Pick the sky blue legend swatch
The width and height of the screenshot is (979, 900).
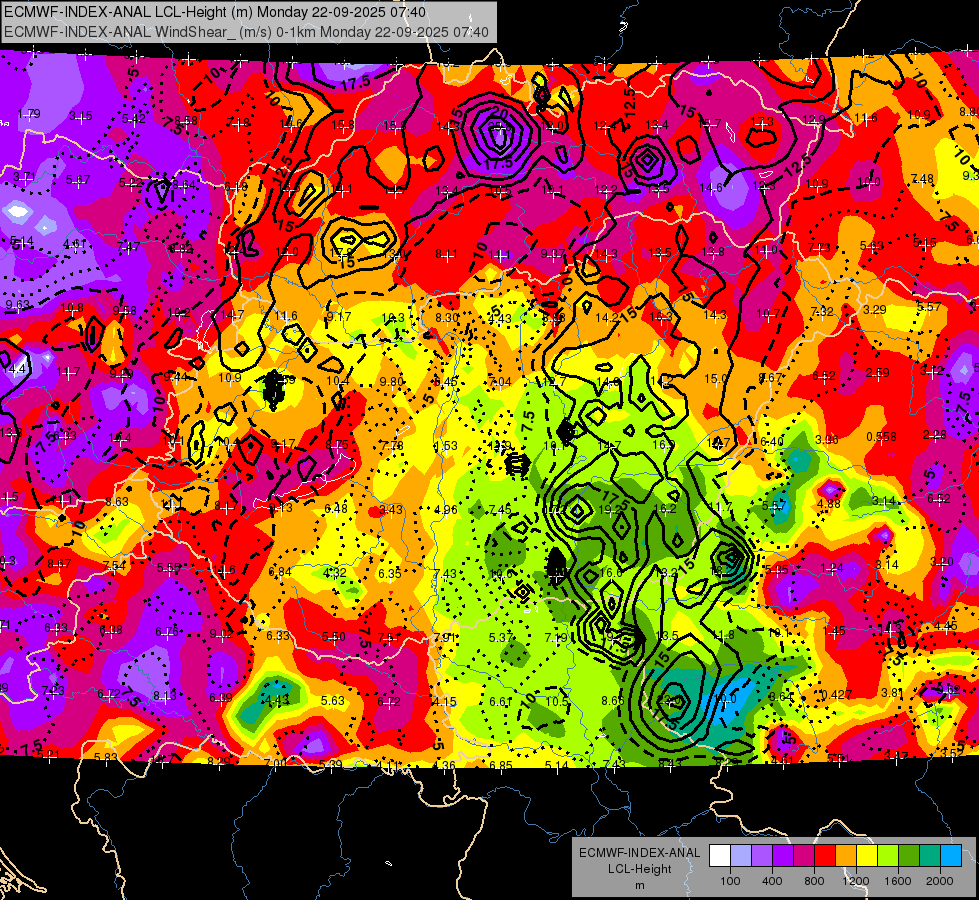pos(951,856)
